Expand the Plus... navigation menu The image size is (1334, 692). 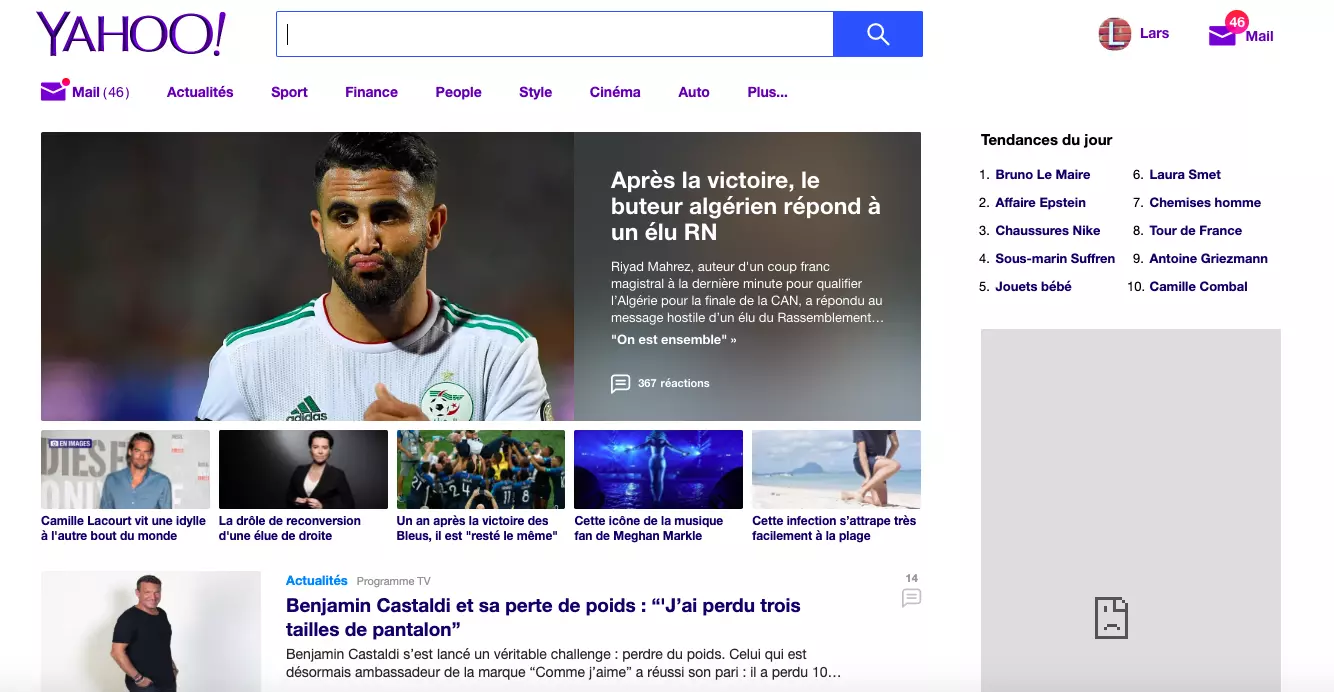point(767,92)
